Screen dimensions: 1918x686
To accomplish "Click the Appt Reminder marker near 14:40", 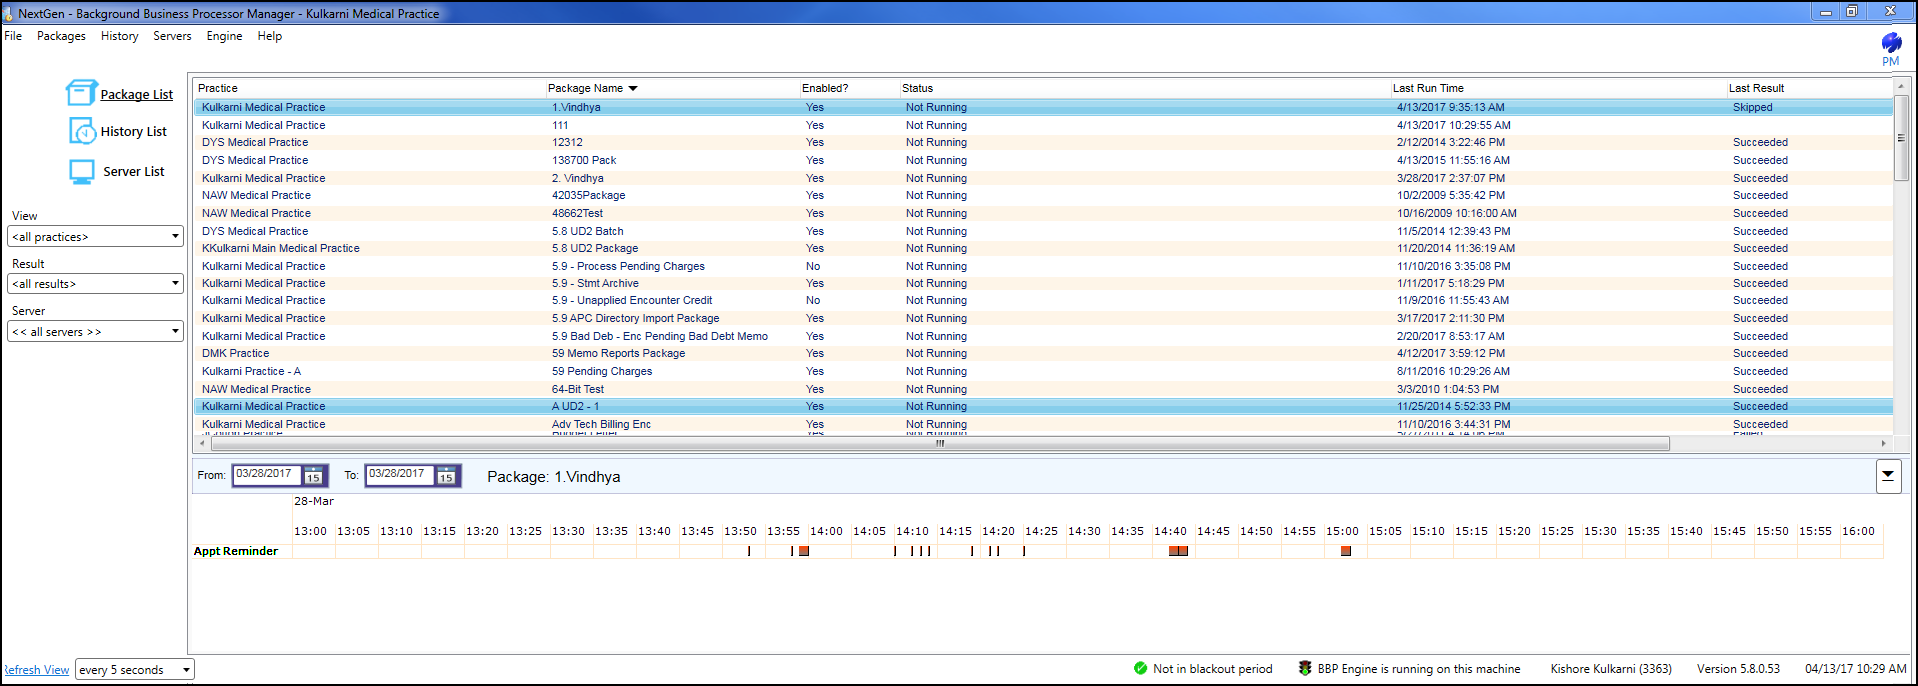I will click(1178, 551).
